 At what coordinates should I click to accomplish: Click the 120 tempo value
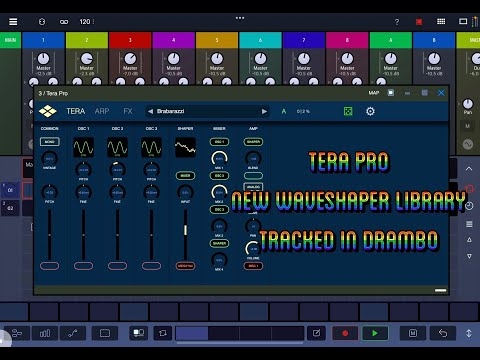point(85,22)
